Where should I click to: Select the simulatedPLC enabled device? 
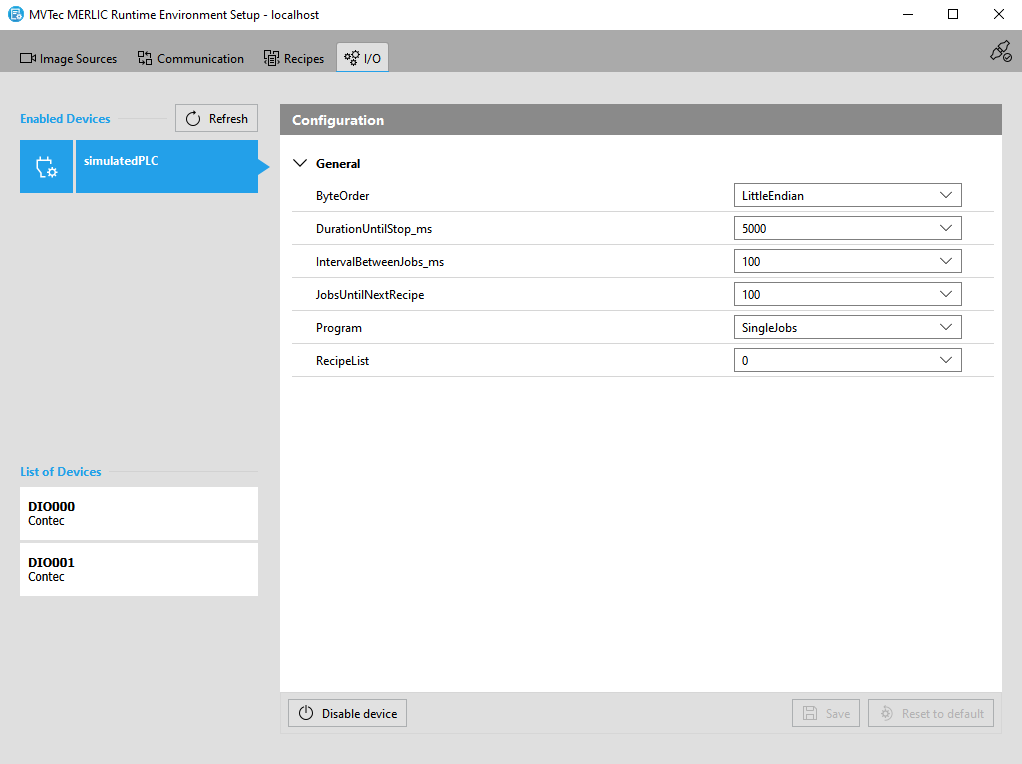pos(166,167)
